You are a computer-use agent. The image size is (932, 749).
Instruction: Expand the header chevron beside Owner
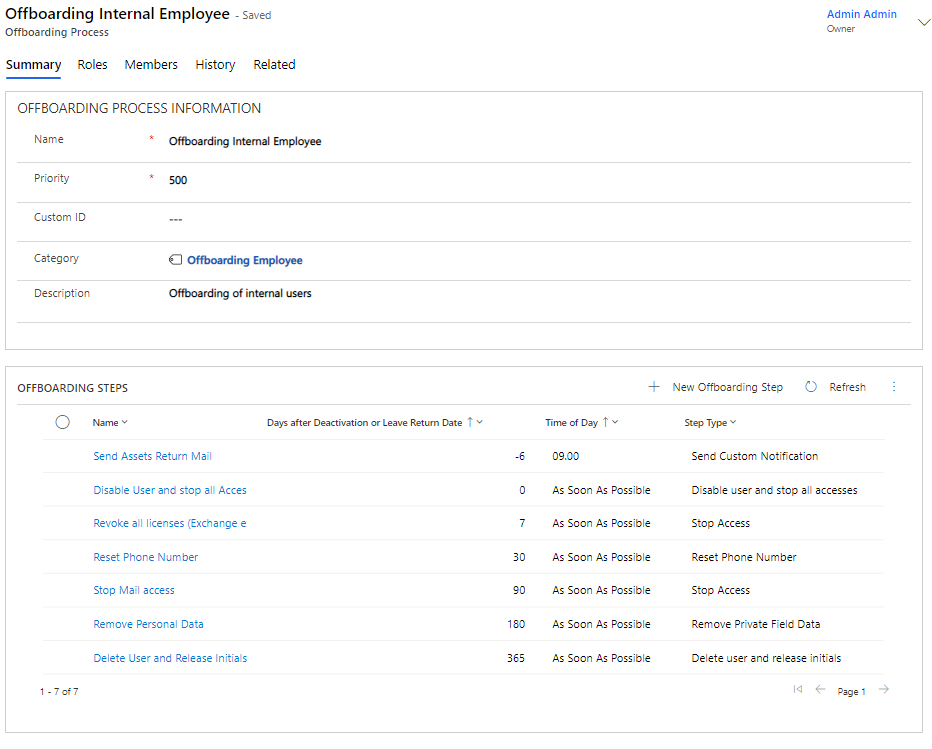(x=923, y=23)
